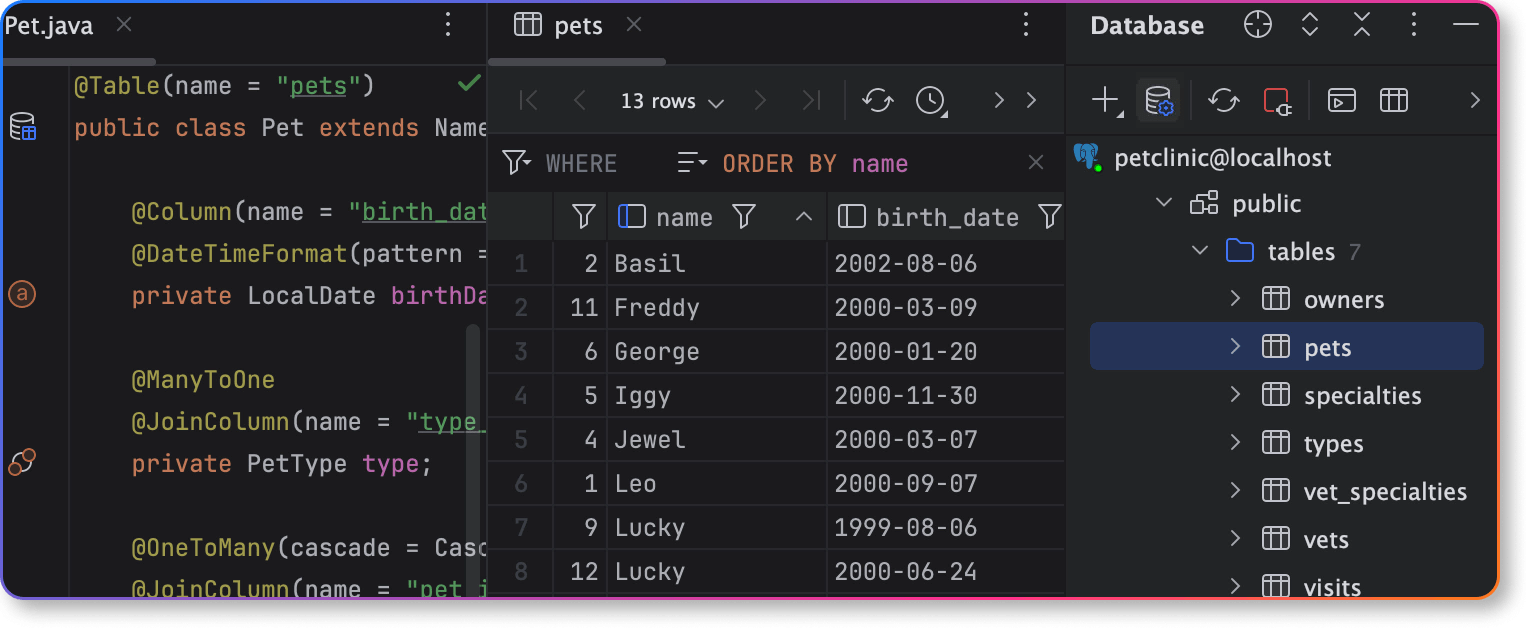Edit the ORDER BY name field
The height and width of the screenshot is (628, 1526).
coord(815,163)
